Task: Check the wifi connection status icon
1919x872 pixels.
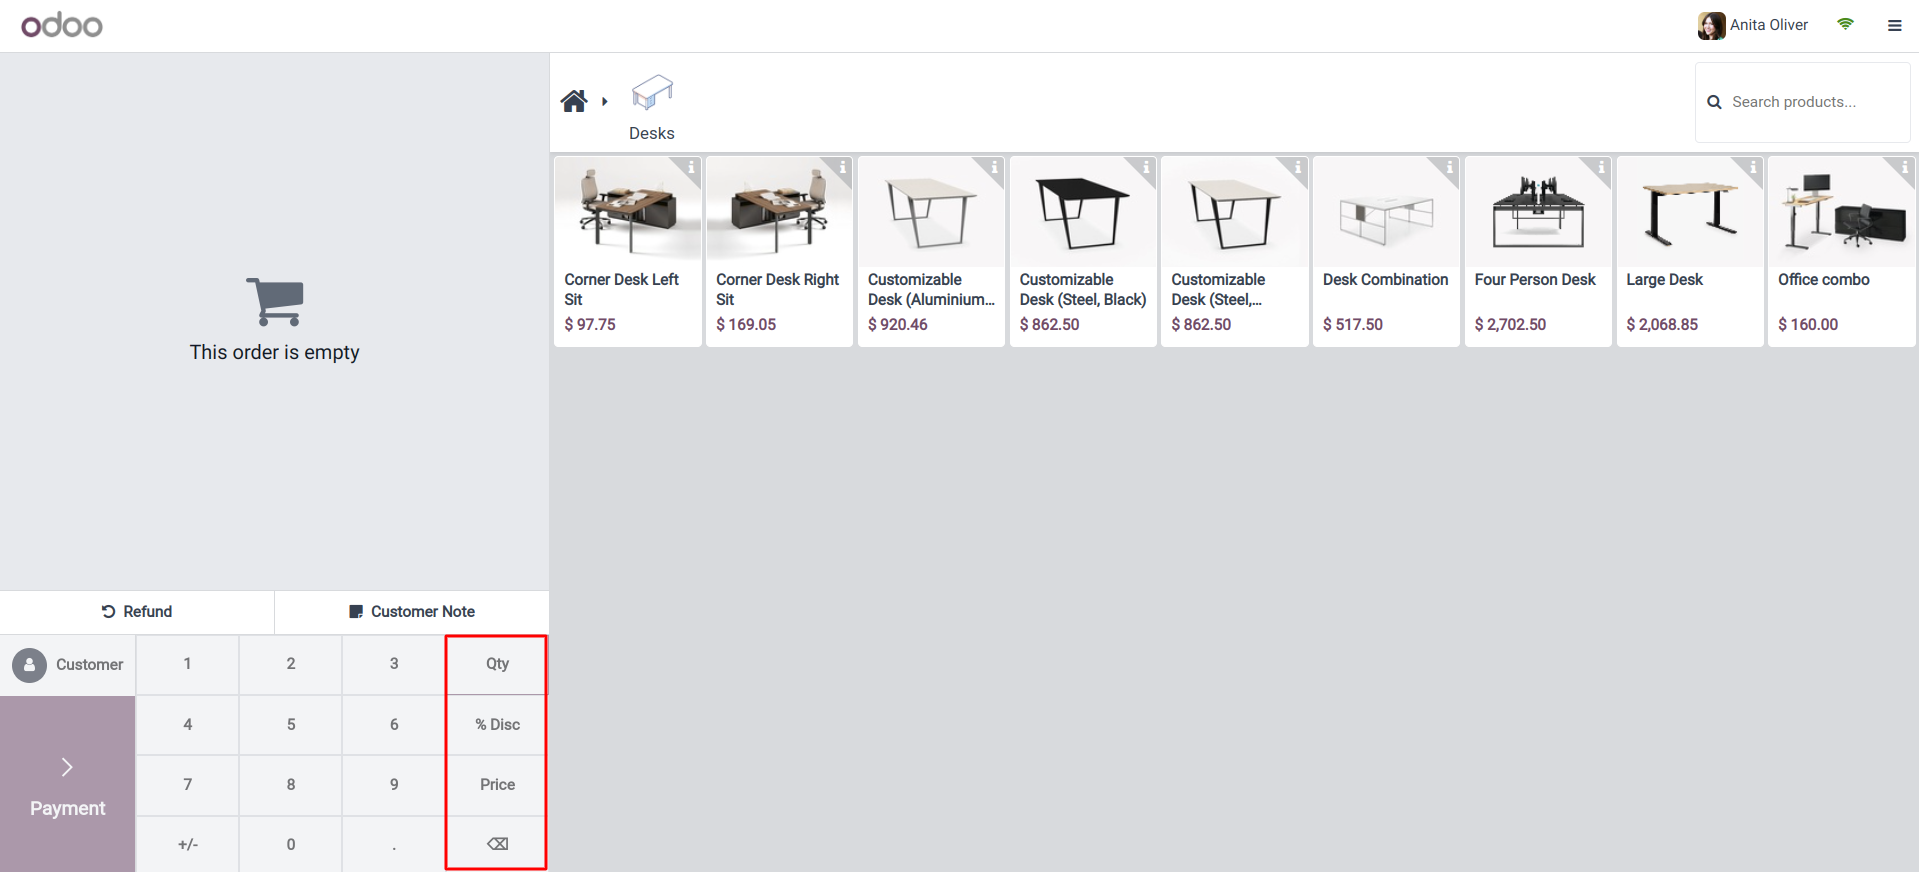Action: (x=1845, y=24)
